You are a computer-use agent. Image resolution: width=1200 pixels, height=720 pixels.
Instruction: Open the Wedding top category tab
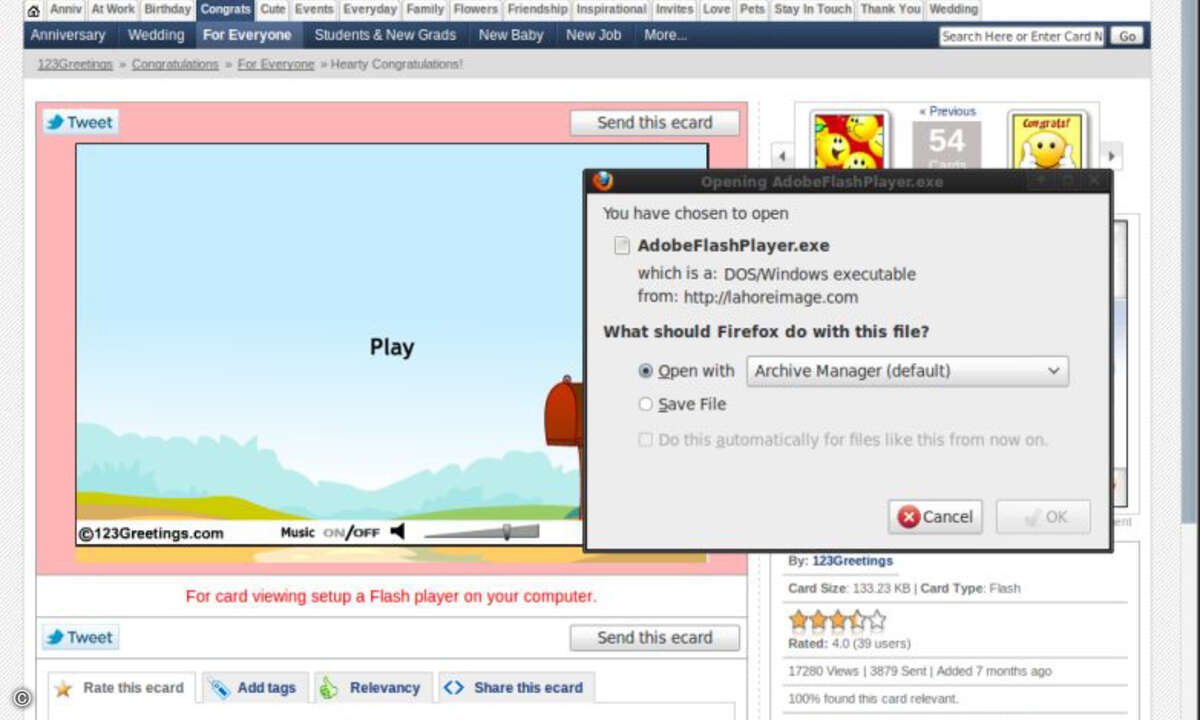[x=953, y=10]
